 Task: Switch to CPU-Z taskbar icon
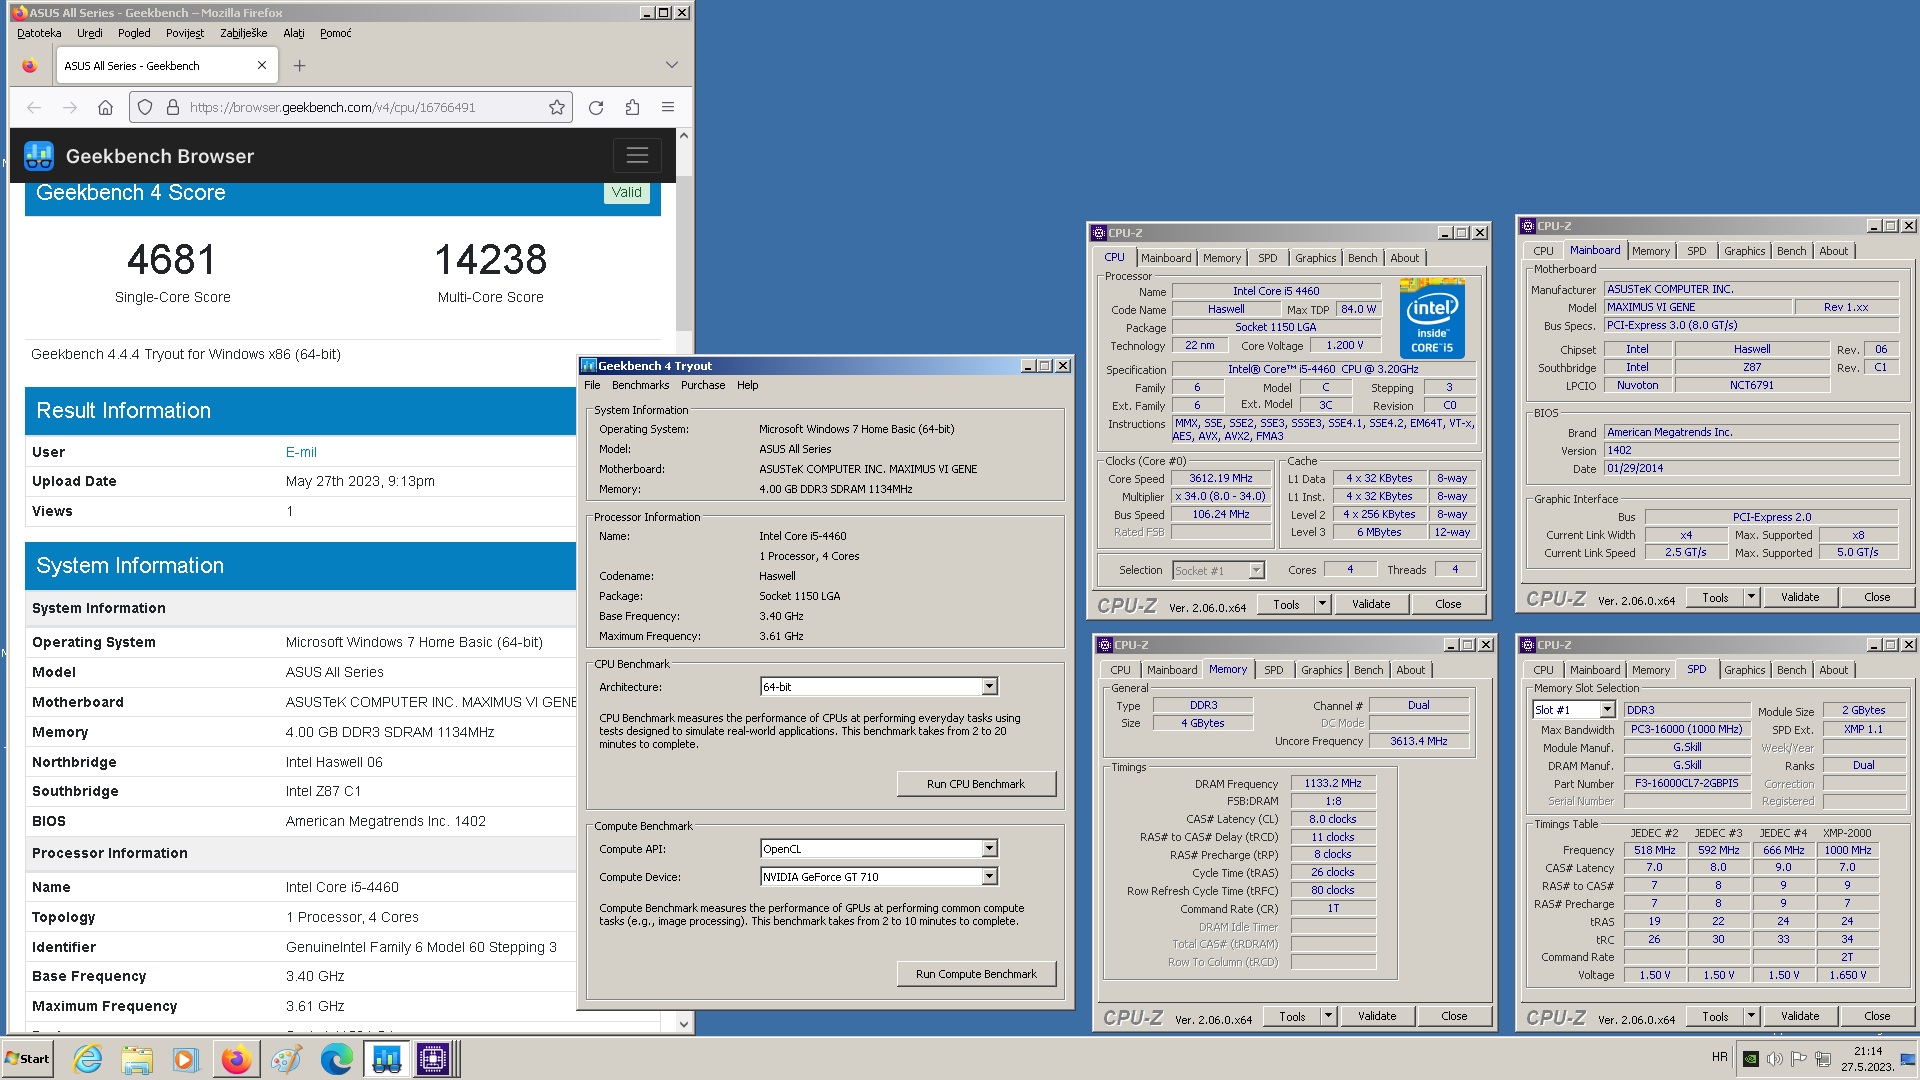click(x=436, y=1059)
